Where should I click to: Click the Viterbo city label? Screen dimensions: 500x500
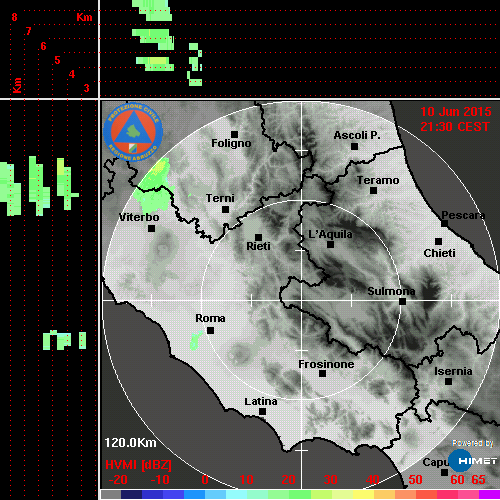pos(139,217)
